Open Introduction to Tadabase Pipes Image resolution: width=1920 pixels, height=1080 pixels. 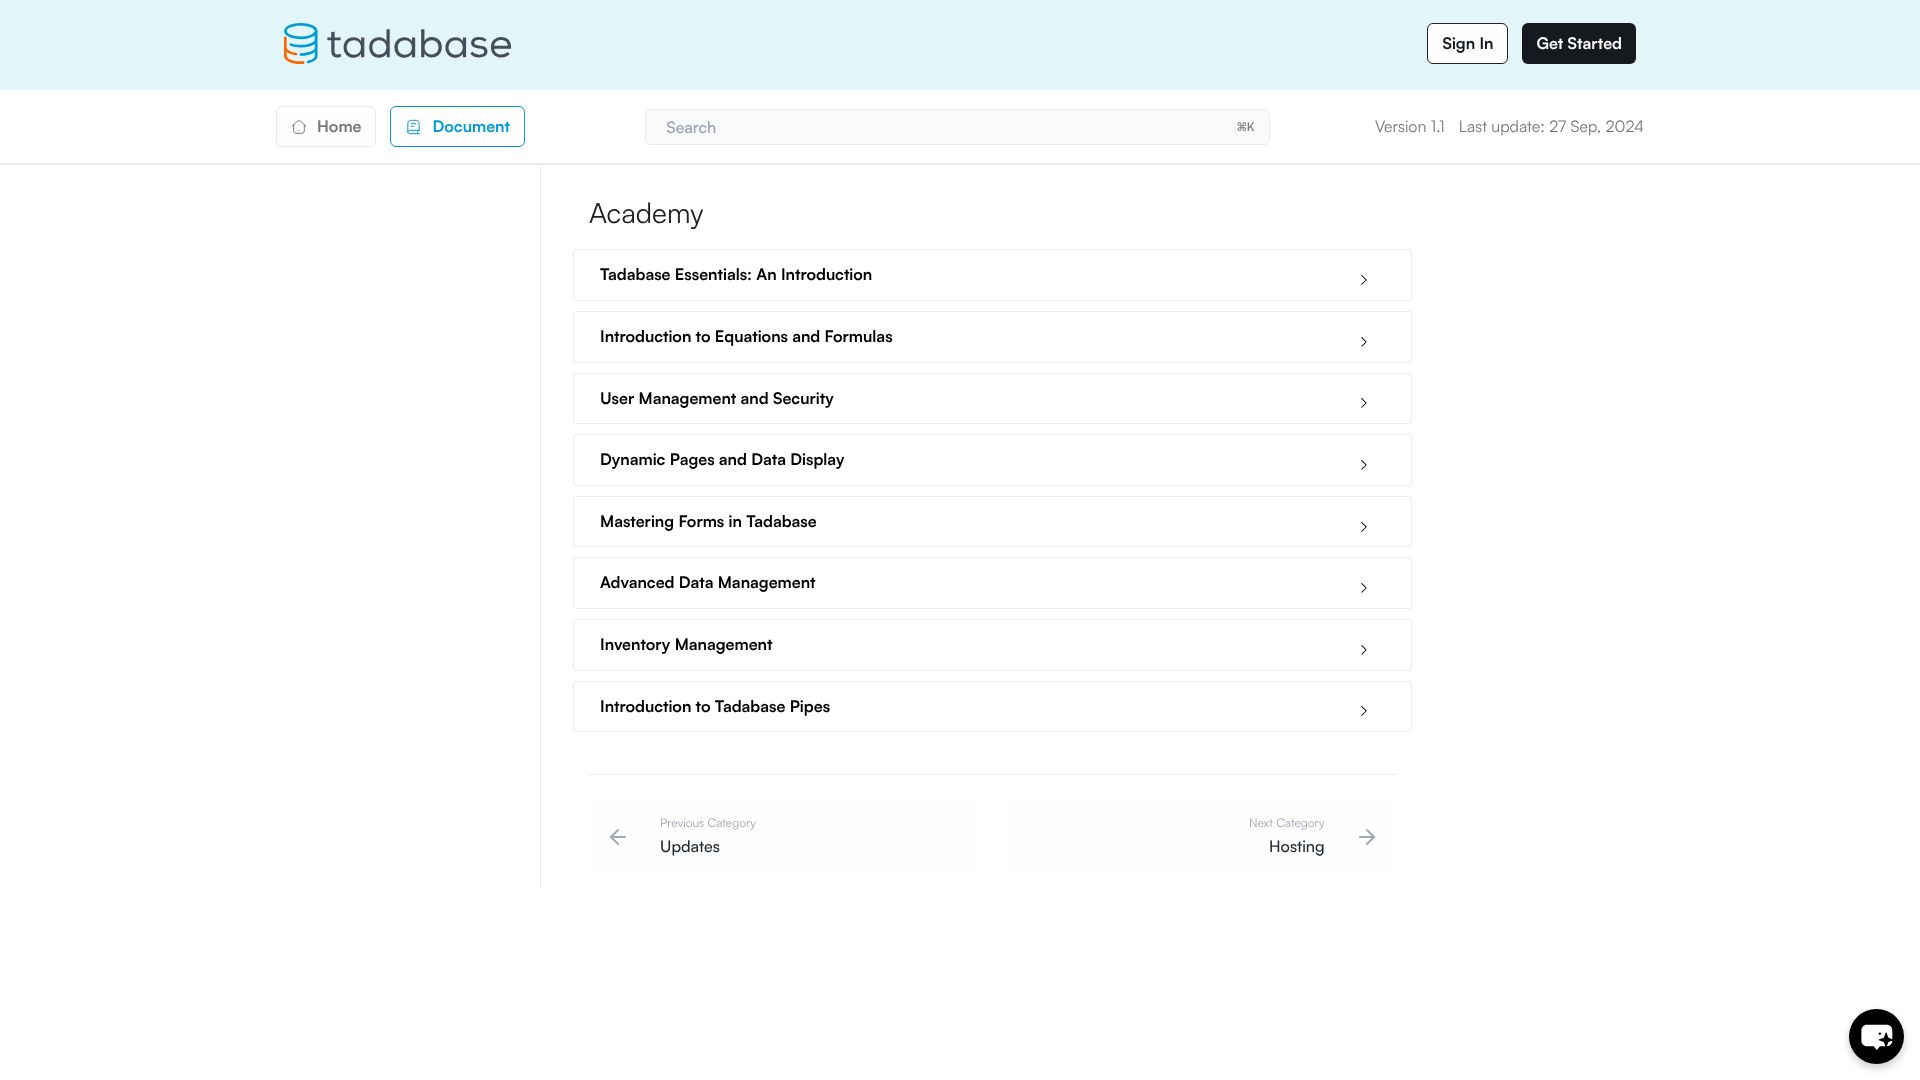coord(992,707)
